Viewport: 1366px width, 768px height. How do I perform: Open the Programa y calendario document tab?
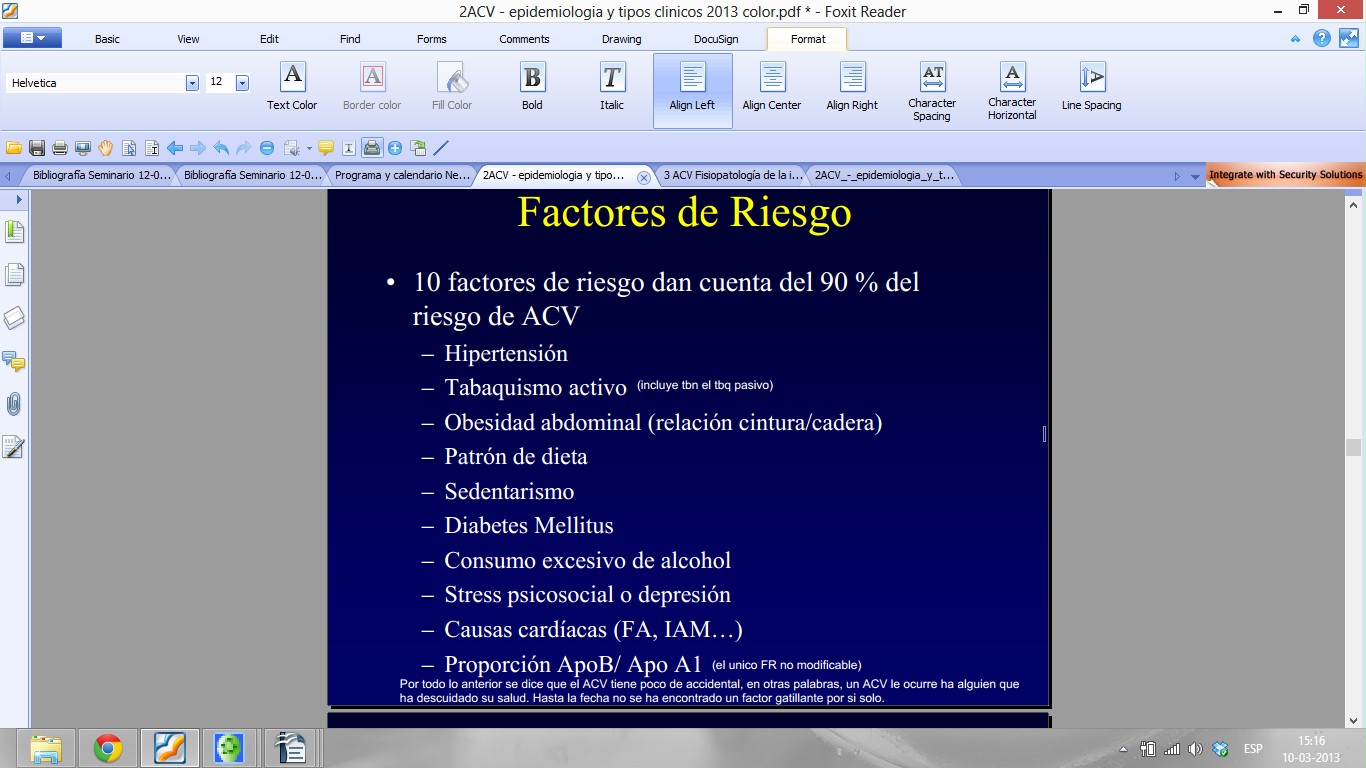pyautogui.click(x=402, y=175)
